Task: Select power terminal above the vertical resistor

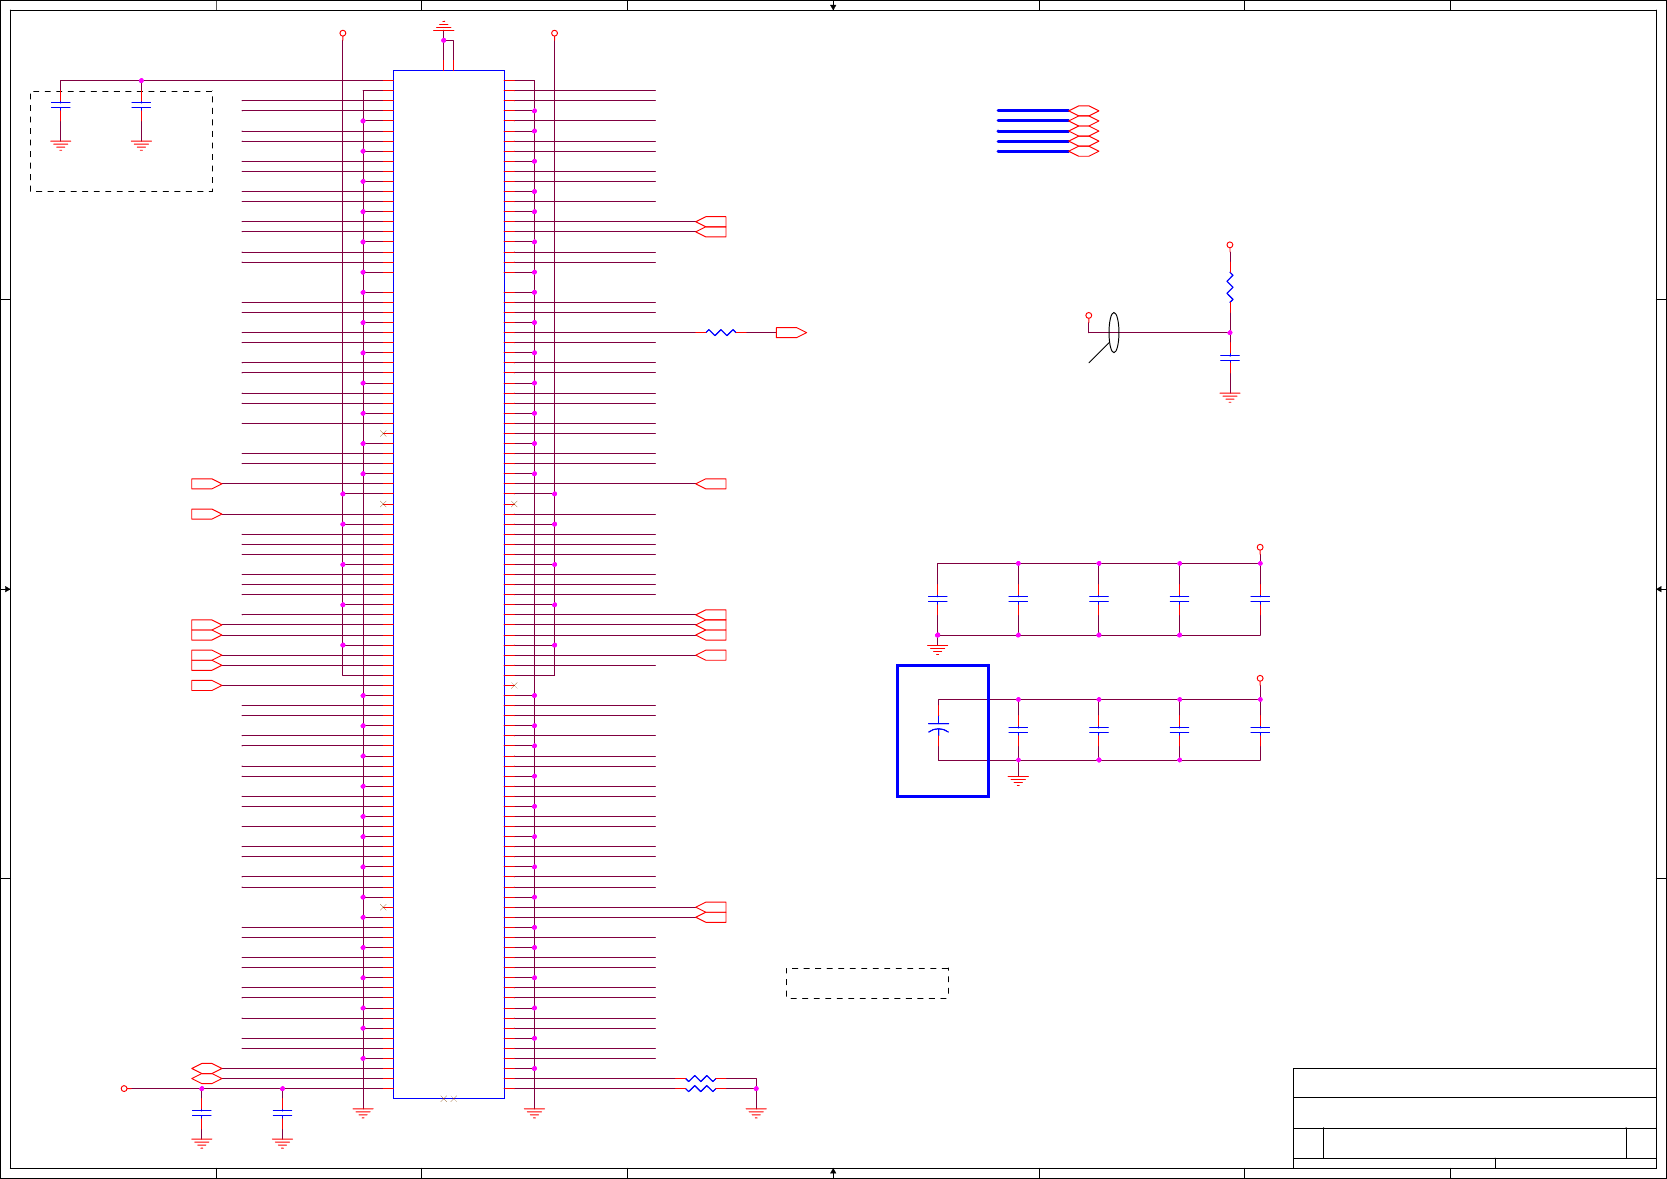Action: 1230,245
